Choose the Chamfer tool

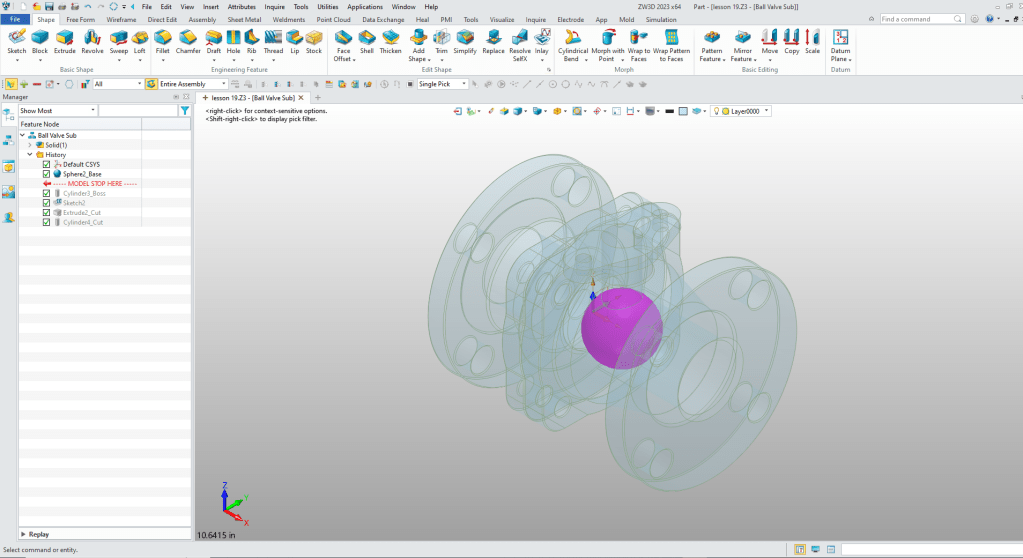click(x=188, y=41)
